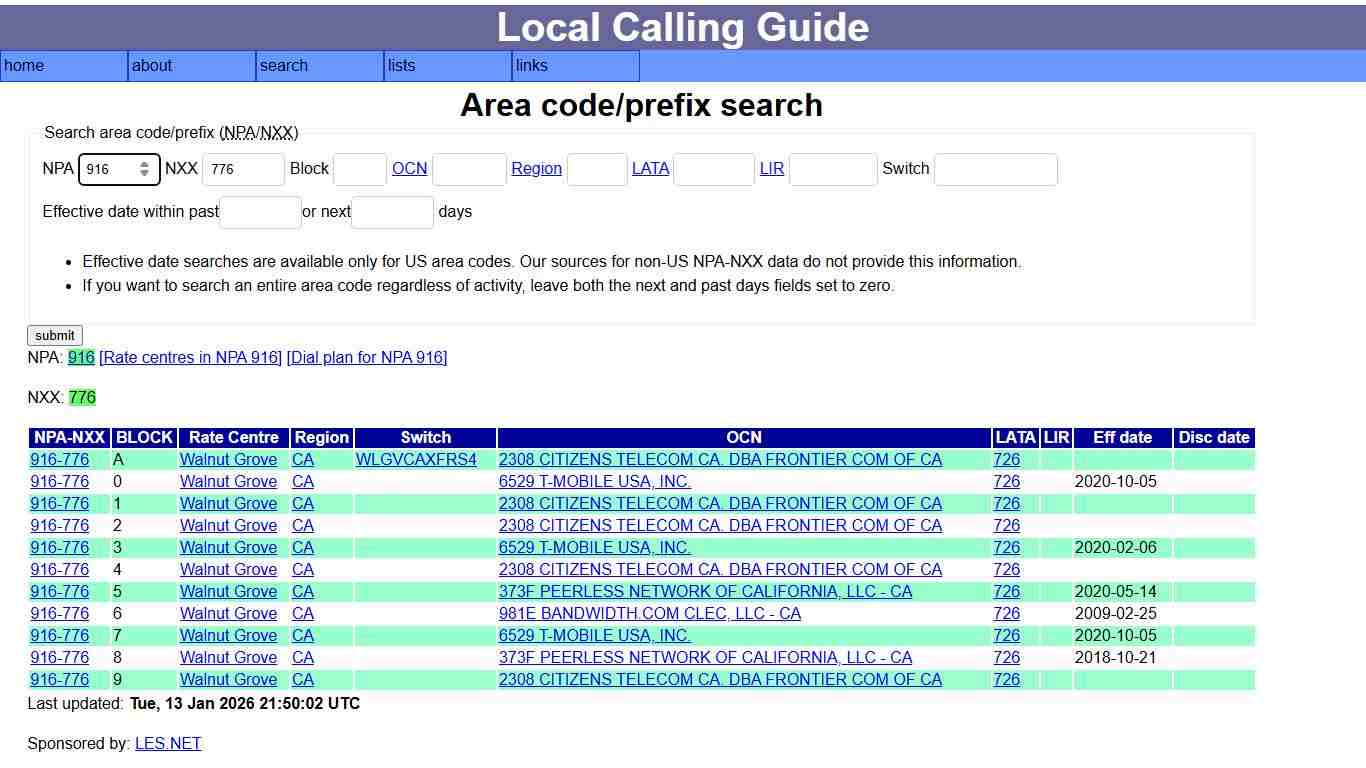Visit the LES.NET sponsor link
The width and height of the screenshot is (1366, 768).
coord(167,743)
